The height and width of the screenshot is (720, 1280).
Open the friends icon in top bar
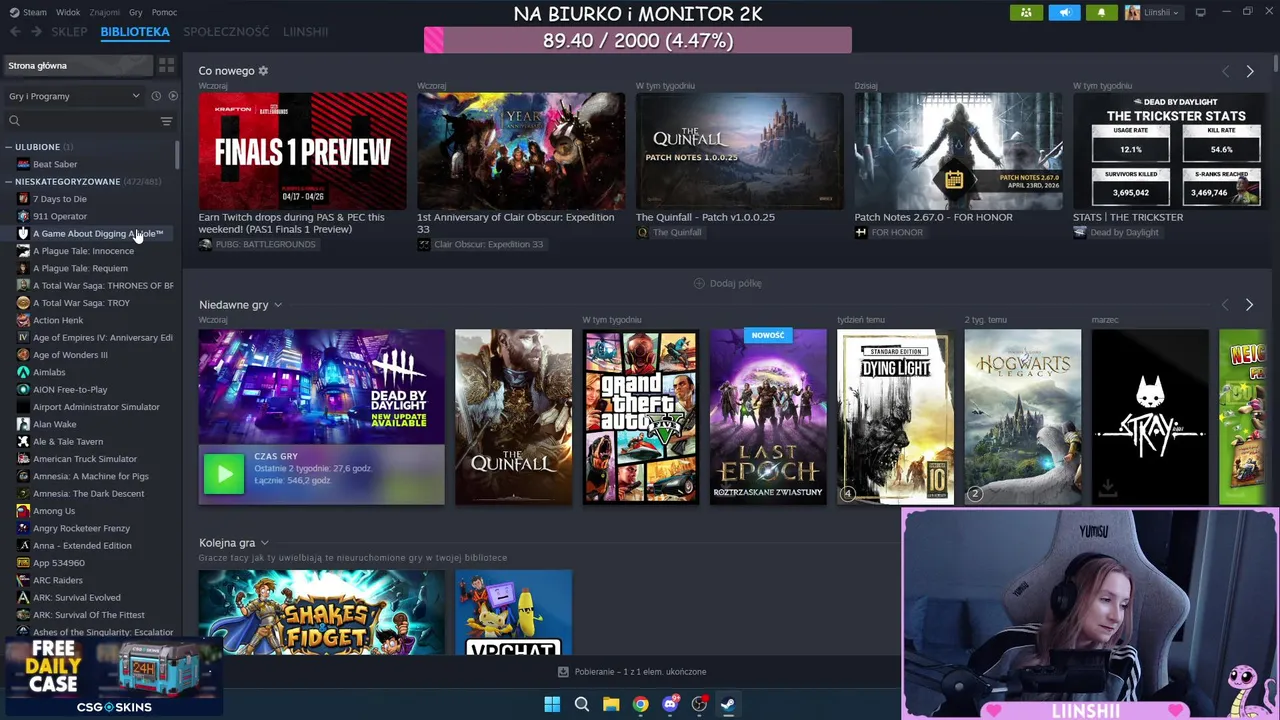click(x=1026, y=12)
